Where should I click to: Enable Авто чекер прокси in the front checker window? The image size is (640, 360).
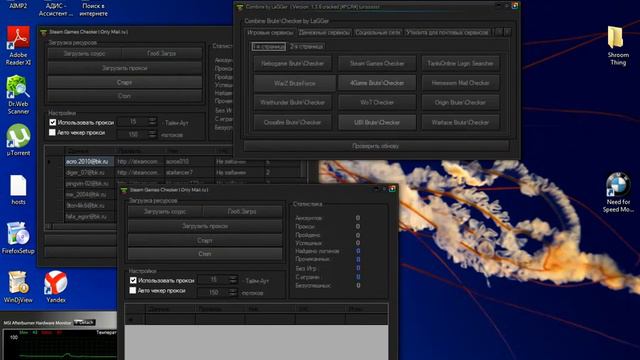click(x=133, y=290)
